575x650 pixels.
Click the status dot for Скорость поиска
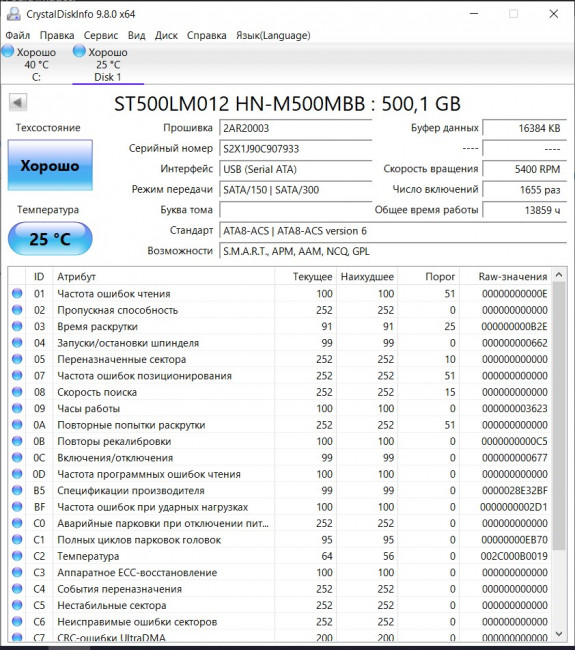tap(17, 392)
